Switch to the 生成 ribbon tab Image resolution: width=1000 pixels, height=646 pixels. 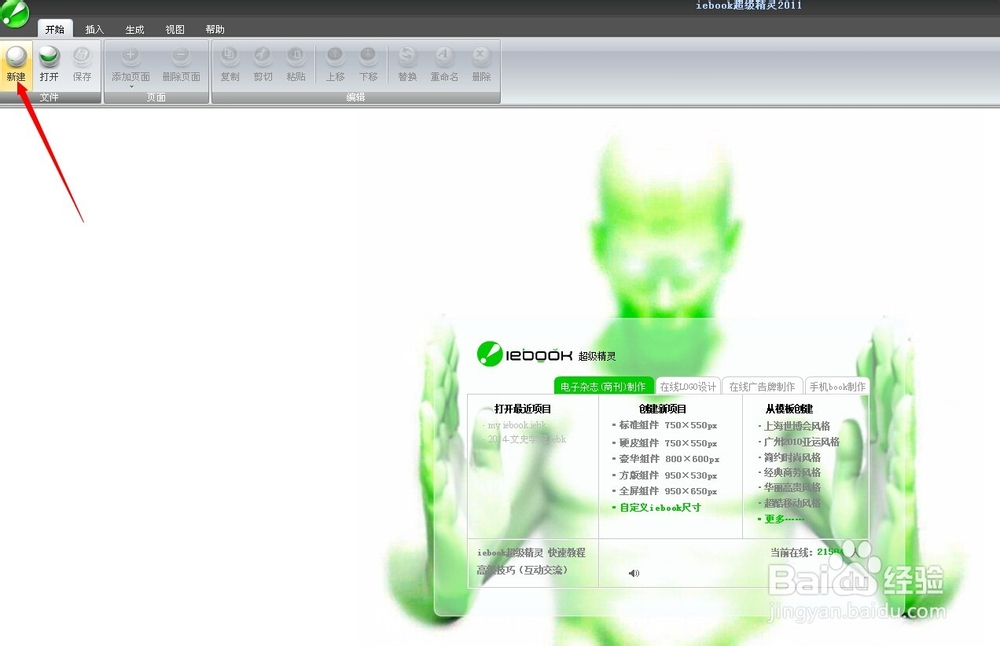[x=135, y=29]
